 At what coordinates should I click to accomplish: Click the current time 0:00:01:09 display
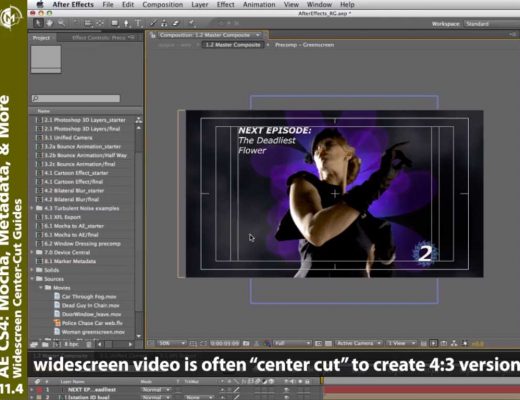225,343
